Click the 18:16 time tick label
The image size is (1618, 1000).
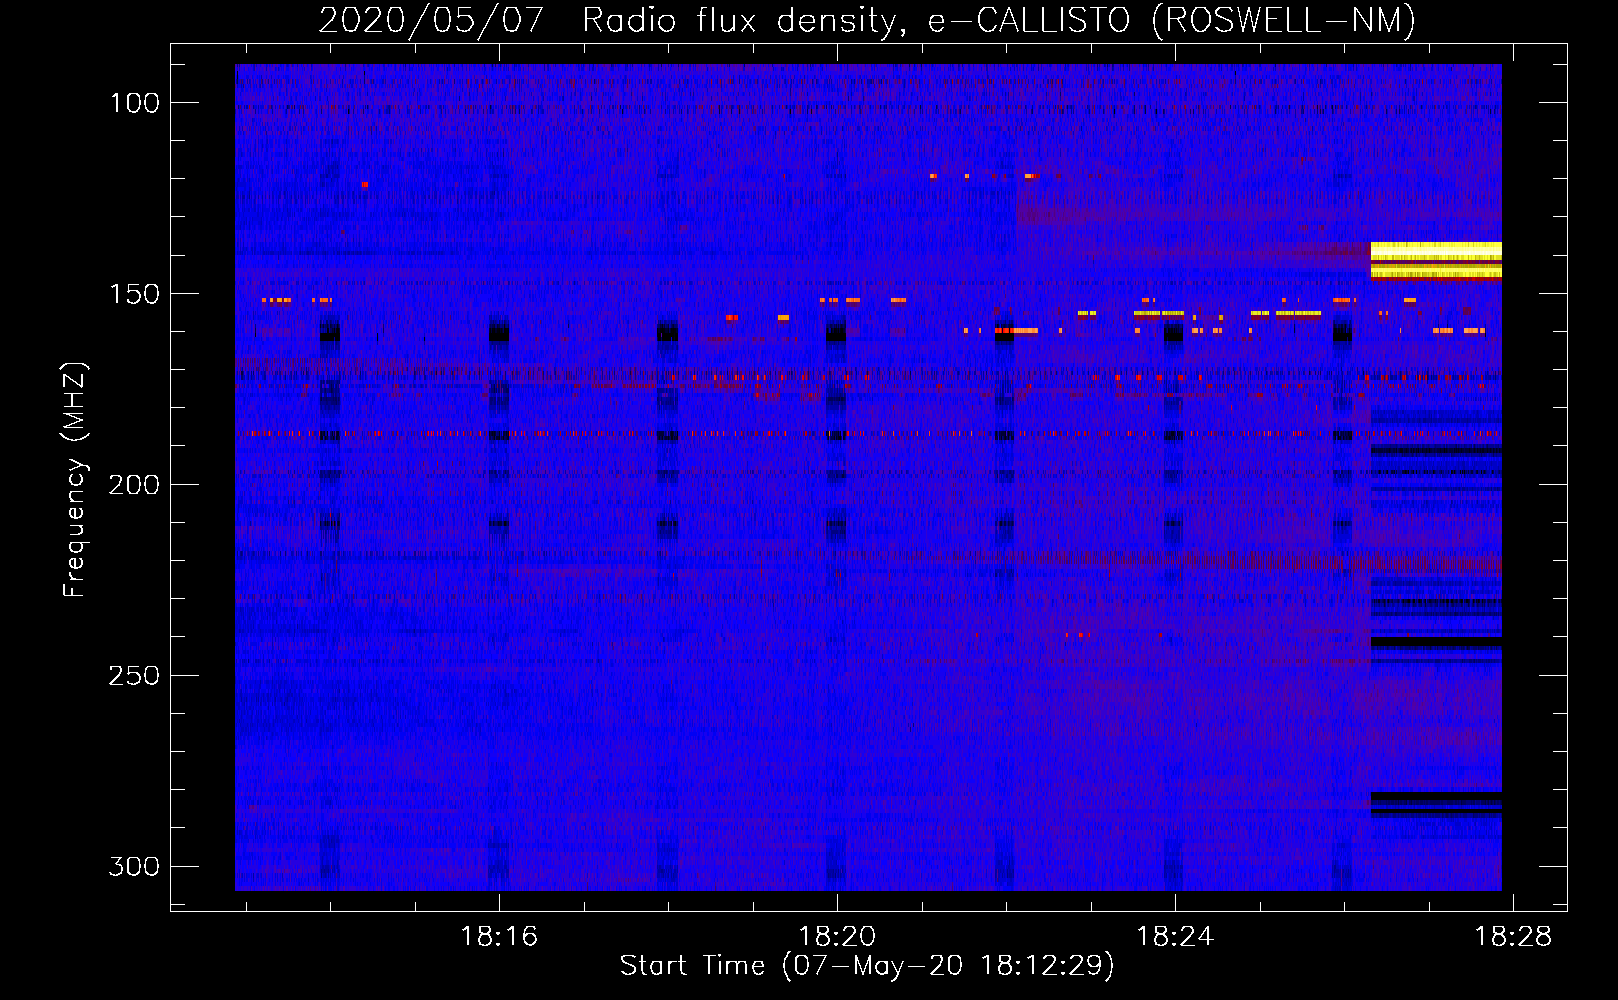498,937
